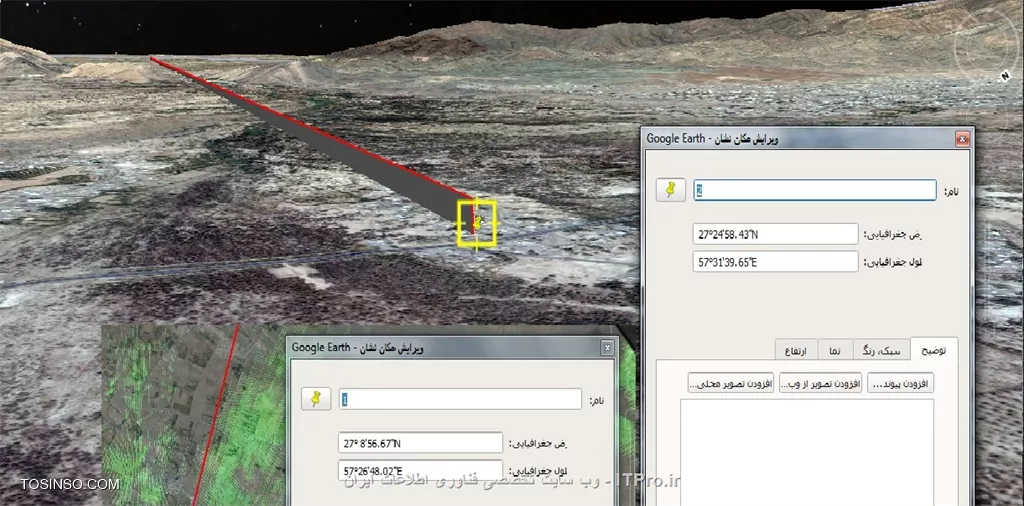Click latitude field 27°24'58.43"N

(775, 234)
